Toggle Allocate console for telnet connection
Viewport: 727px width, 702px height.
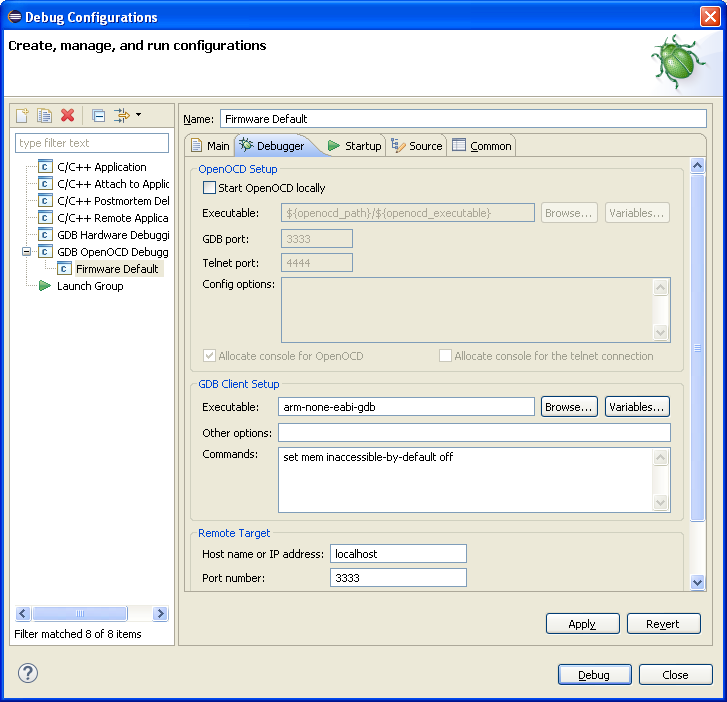pyautogui.click(x=445, y=356)
